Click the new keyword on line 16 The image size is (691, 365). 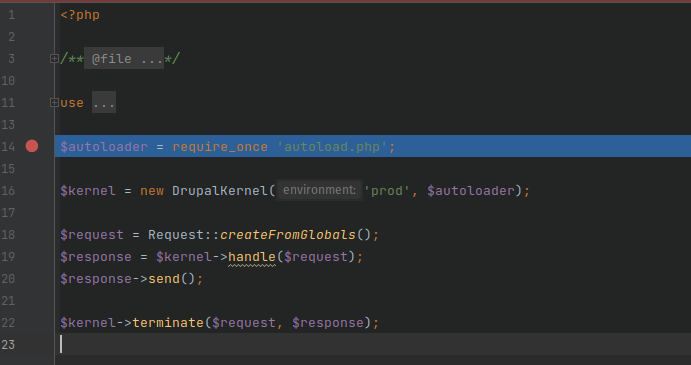click(152, 191)
